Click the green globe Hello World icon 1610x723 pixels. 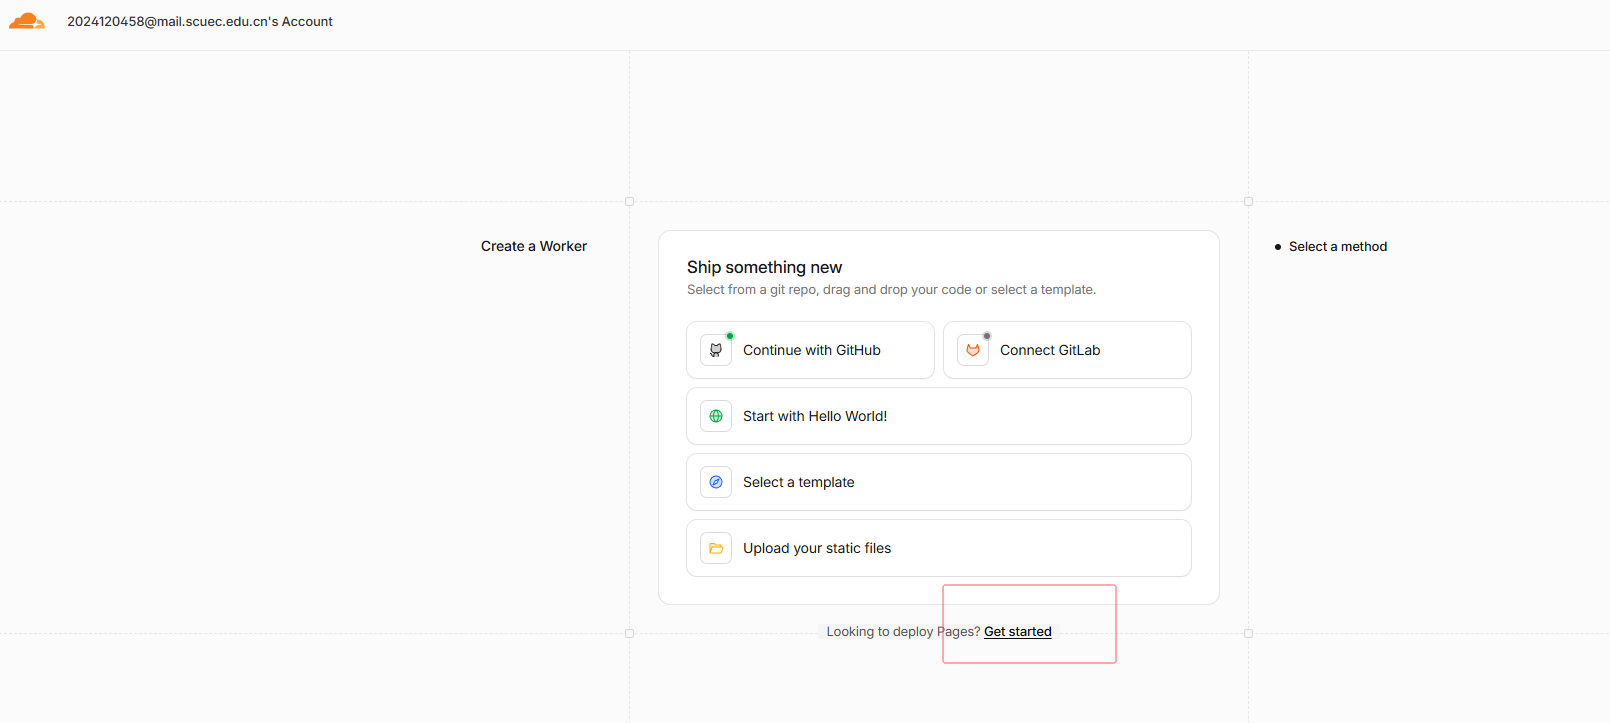point(716,416)
